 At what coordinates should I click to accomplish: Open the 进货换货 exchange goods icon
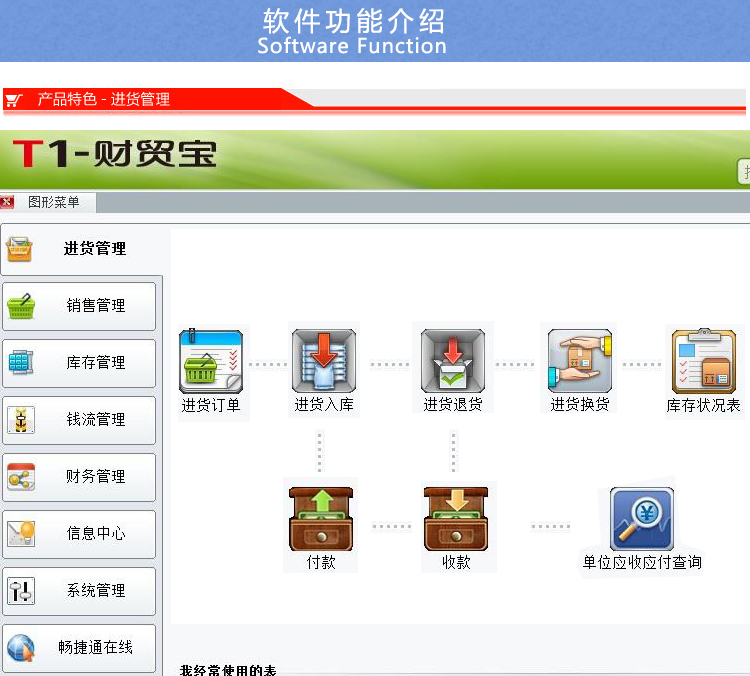point(580,360)
